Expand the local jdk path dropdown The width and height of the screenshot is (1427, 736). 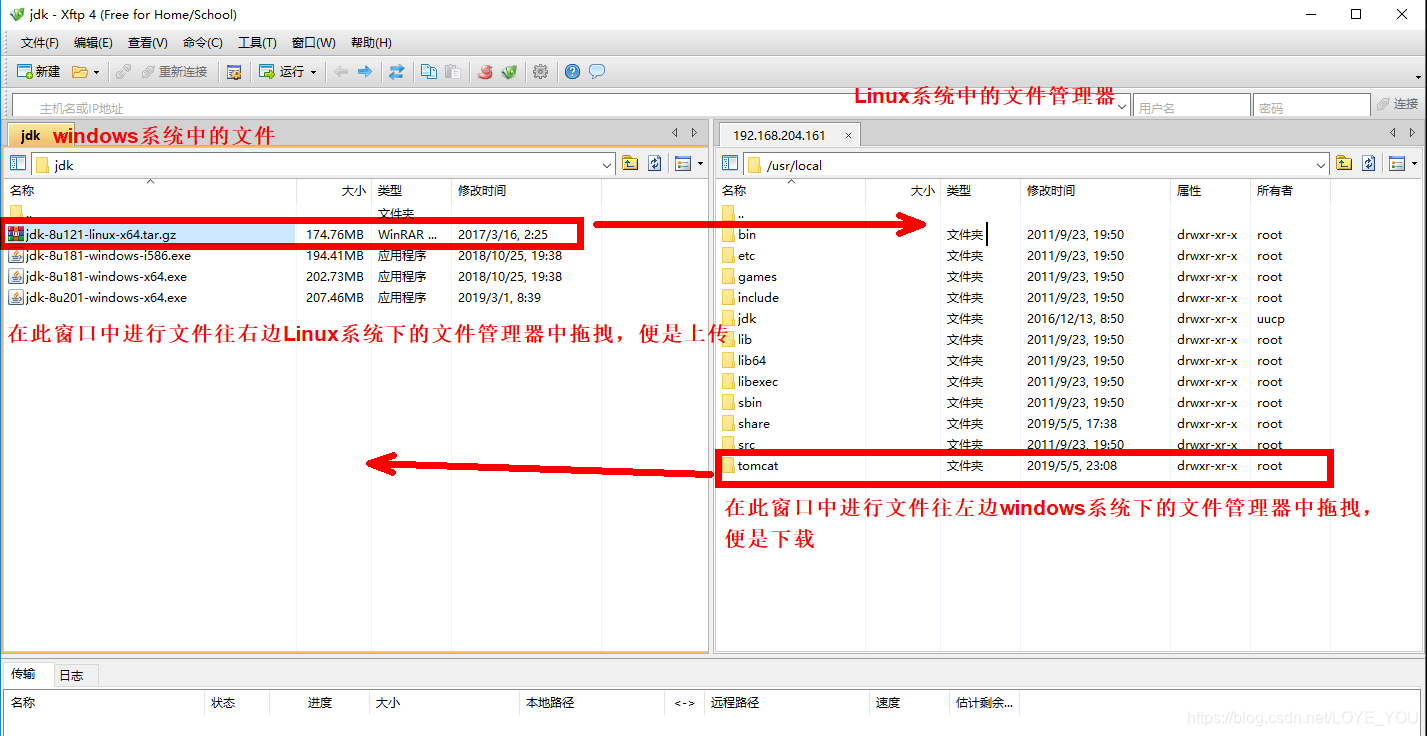pos(607,164)
